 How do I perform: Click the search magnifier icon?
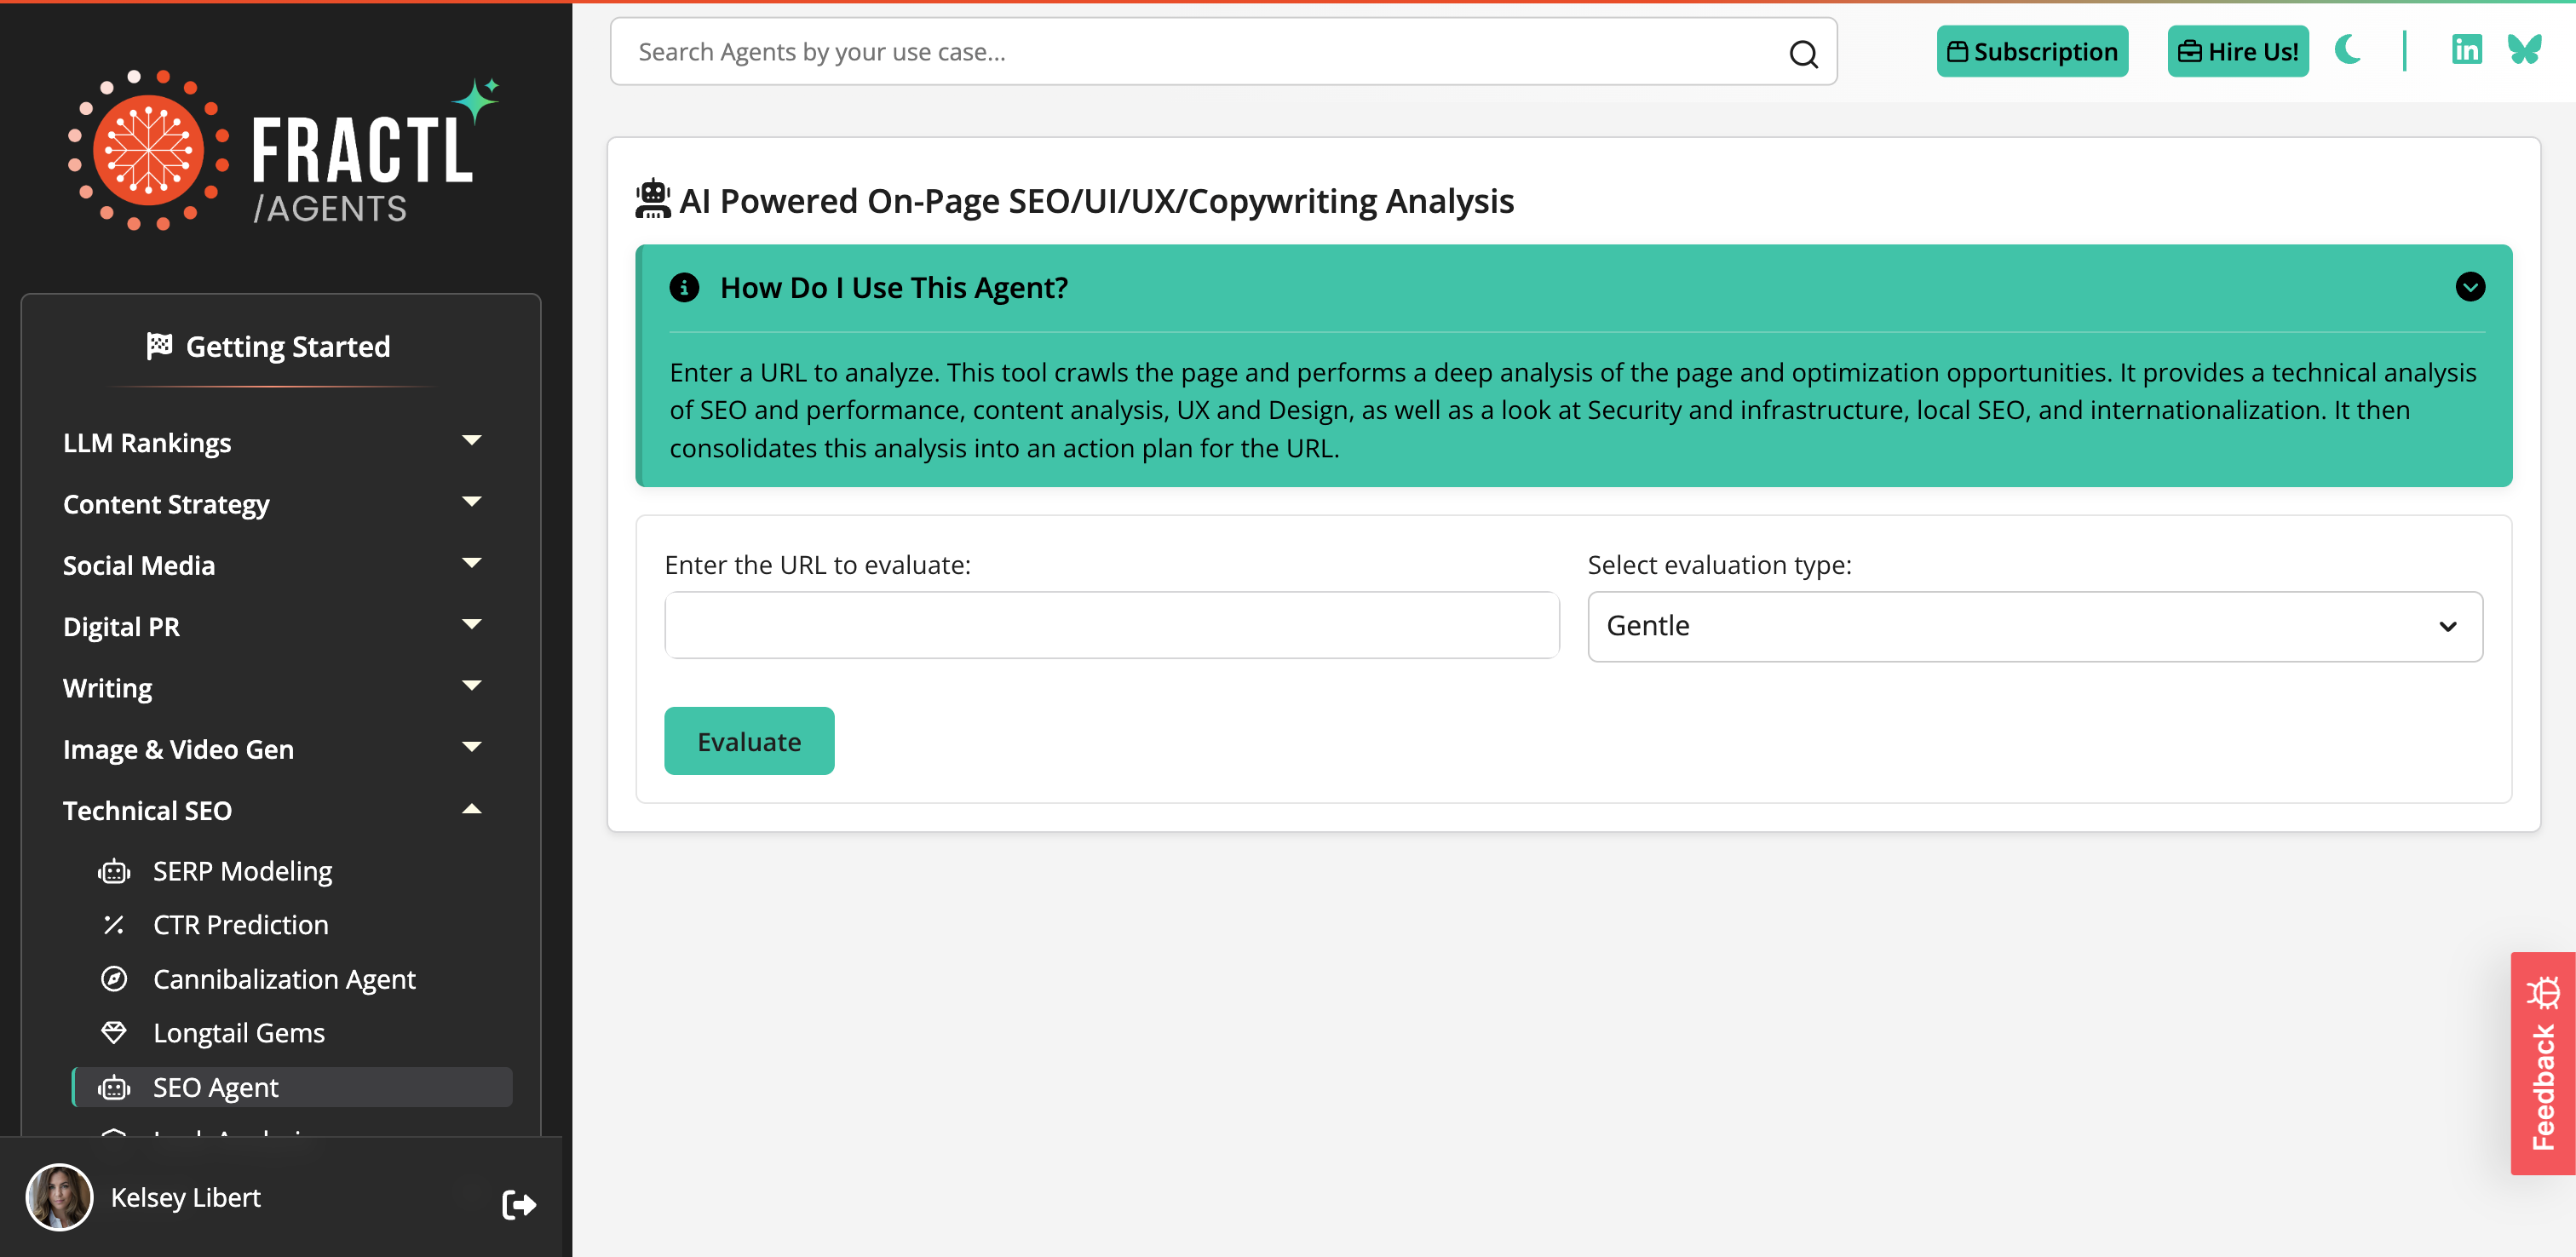[1803, 52]
